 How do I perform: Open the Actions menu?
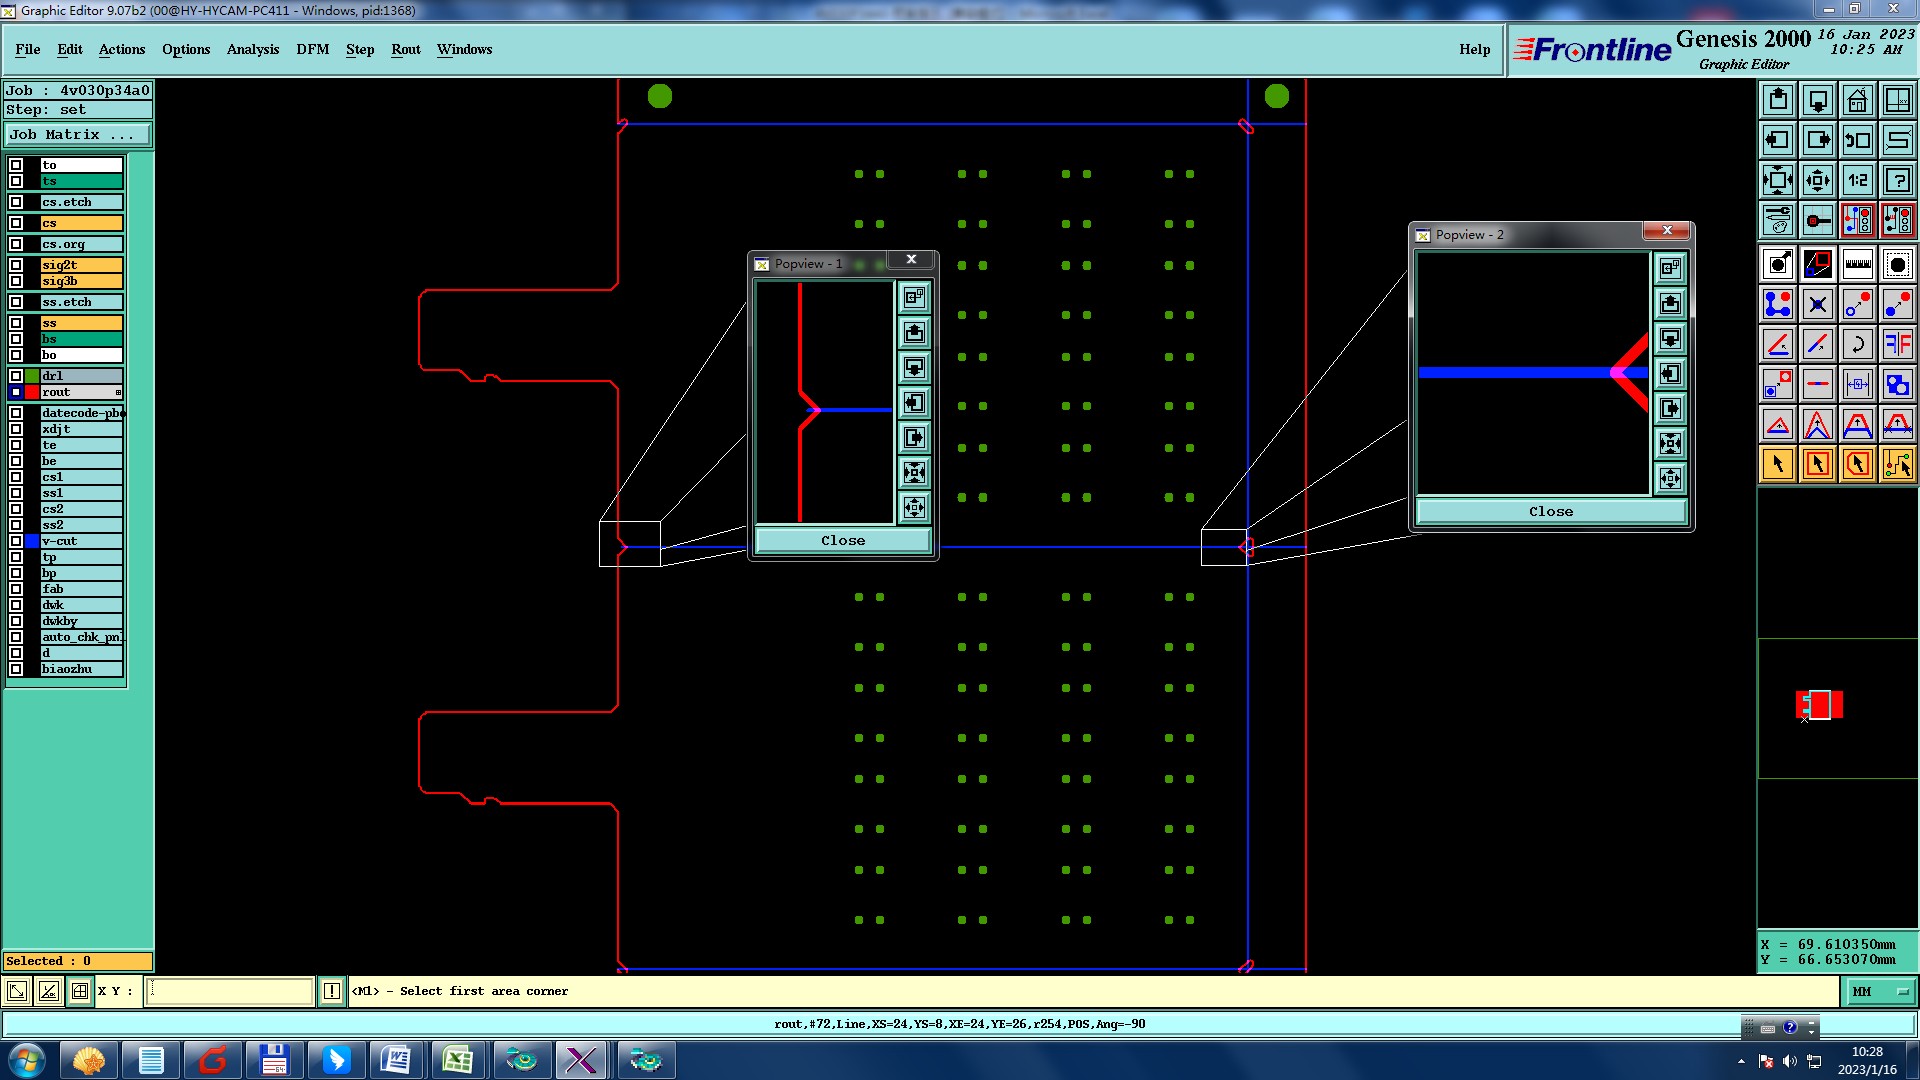click(122, 49)
